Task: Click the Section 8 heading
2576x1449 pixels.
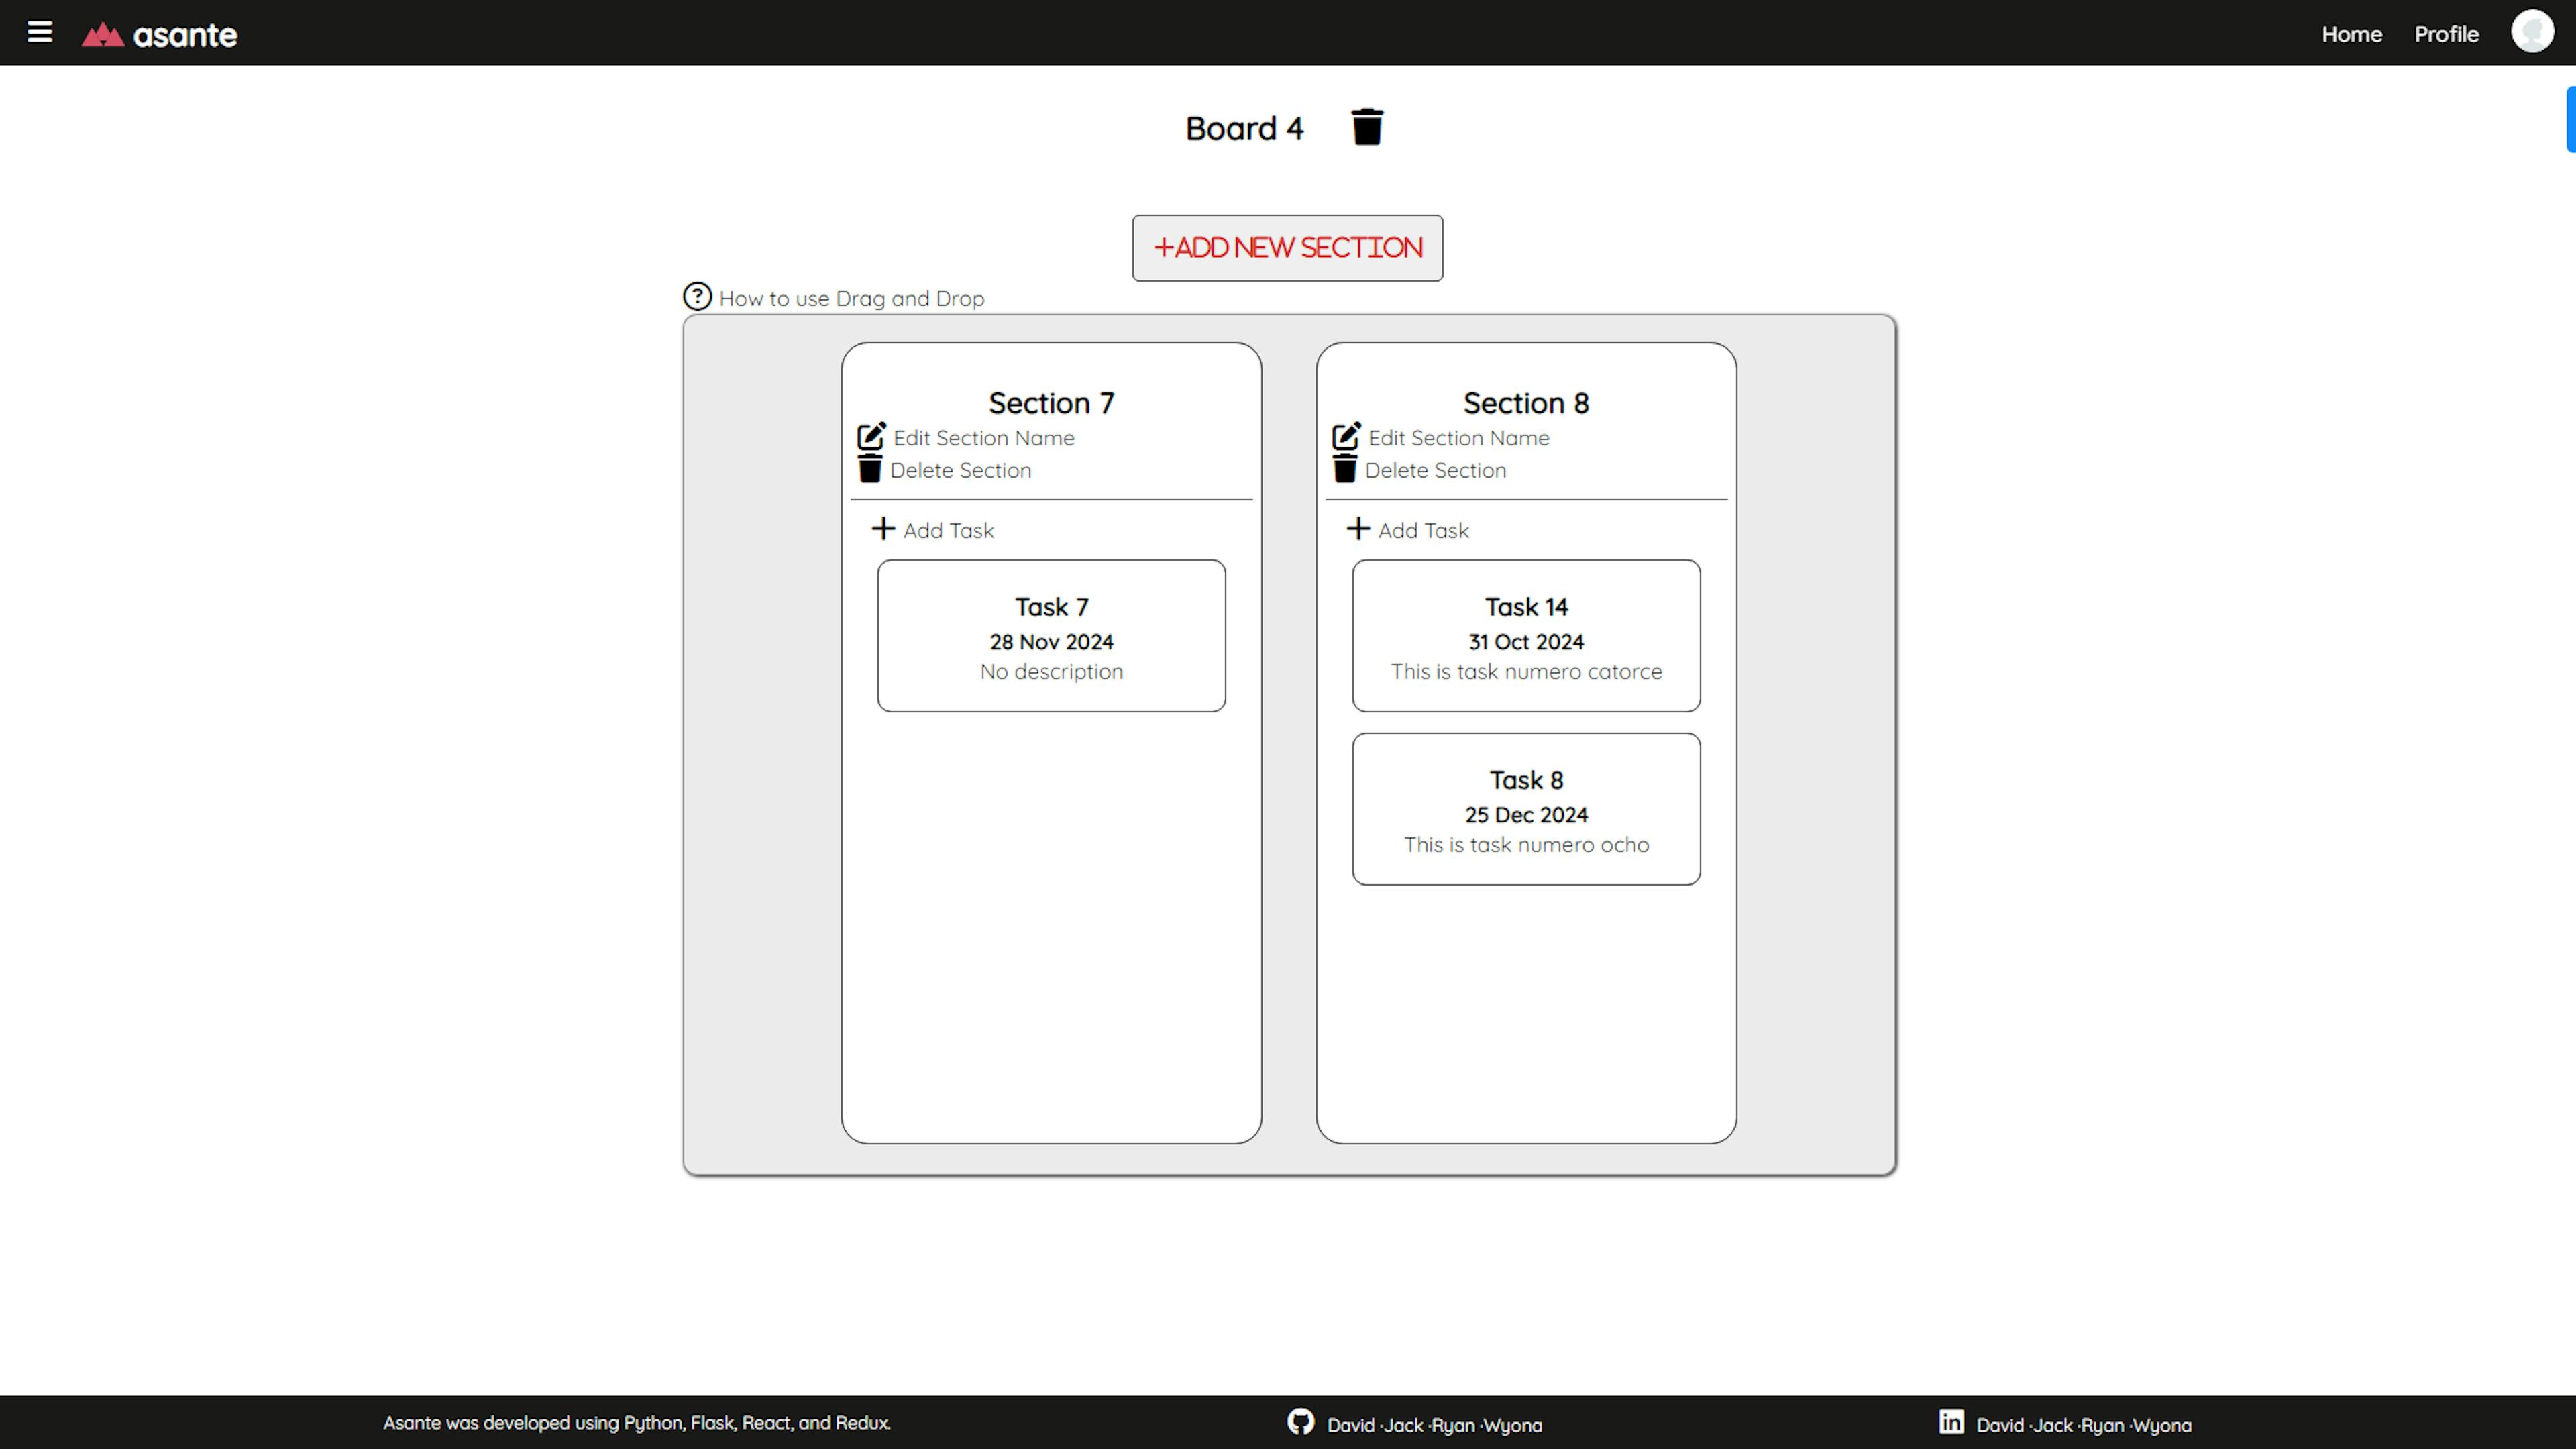Action: point(1526,403)
